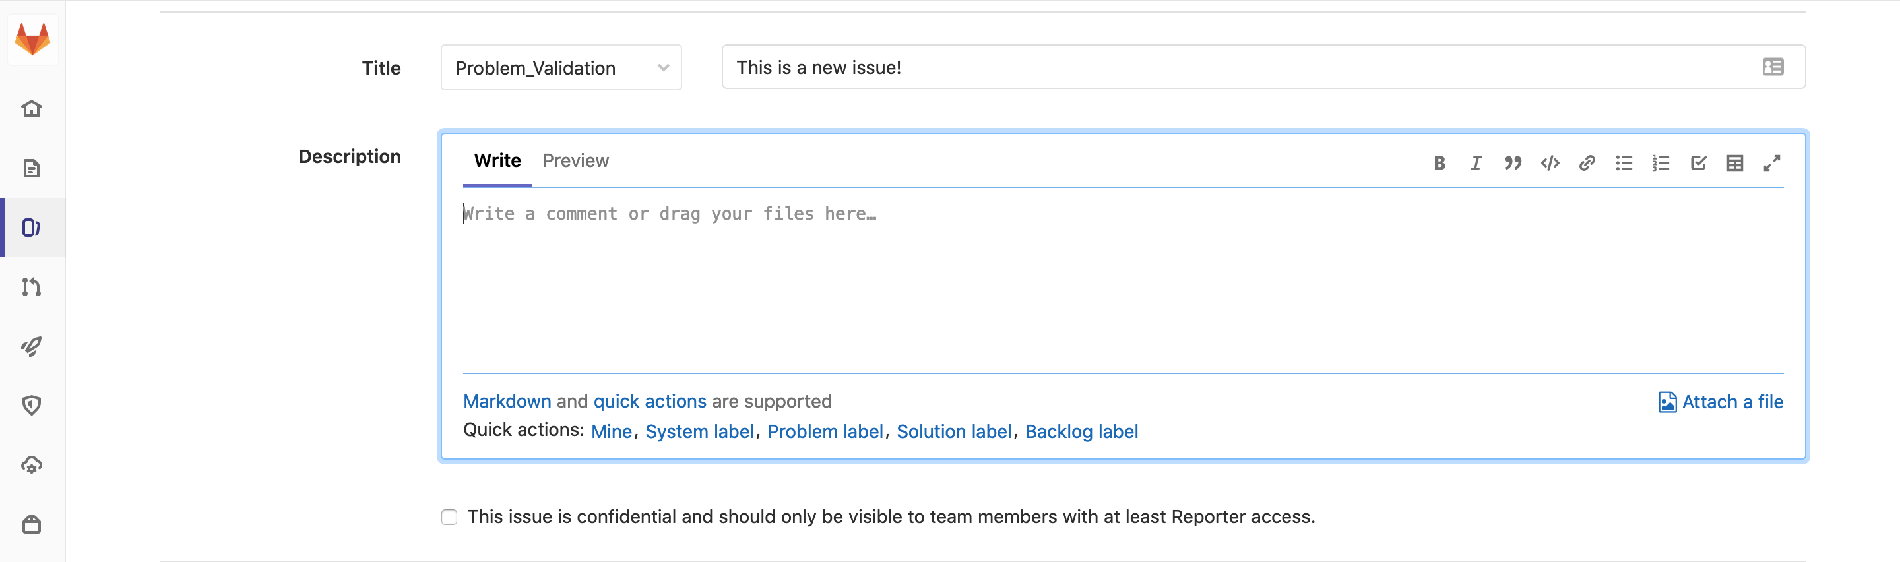Add a link via toolbar icon
Viewport: 1900px width, 562px height.
pyautogui.click(x=1587, y=163)
